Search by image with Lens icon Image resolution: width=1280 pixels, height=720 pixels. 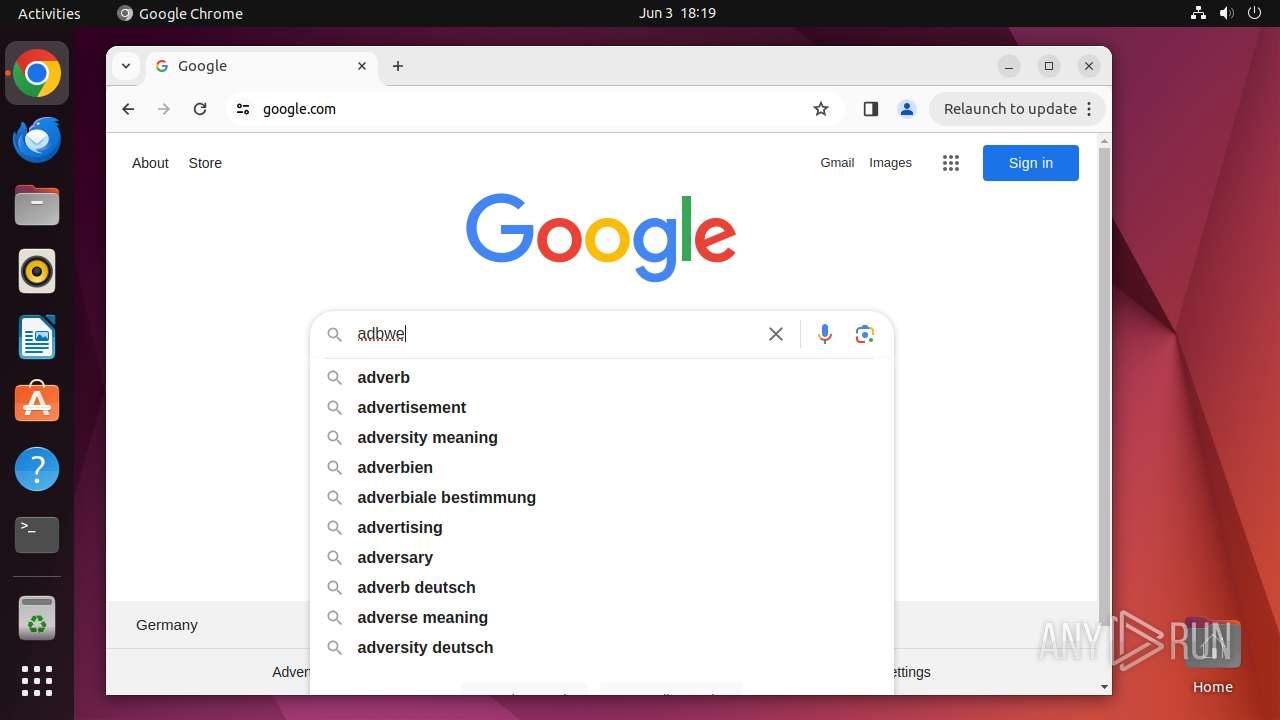865,334
